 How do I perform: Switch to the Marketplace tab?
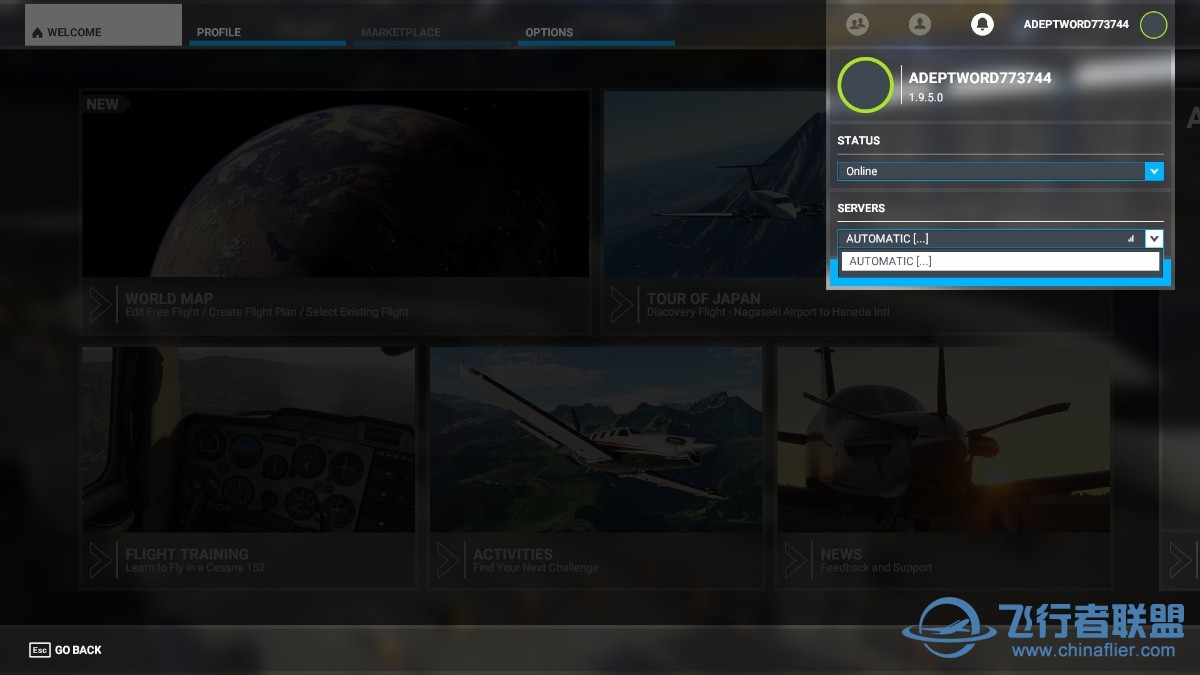(x=431, y=32)
